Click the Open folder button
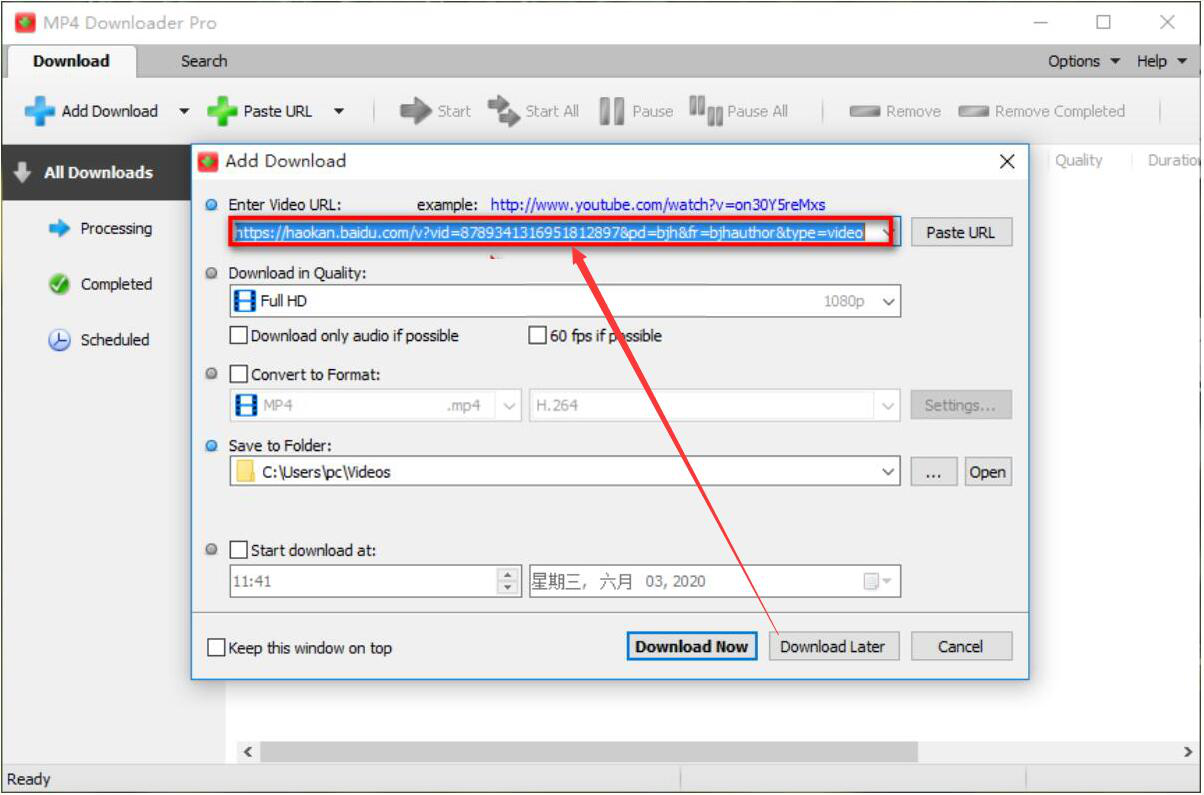This screenshot has width=1204, height=795. pos(987,472)
